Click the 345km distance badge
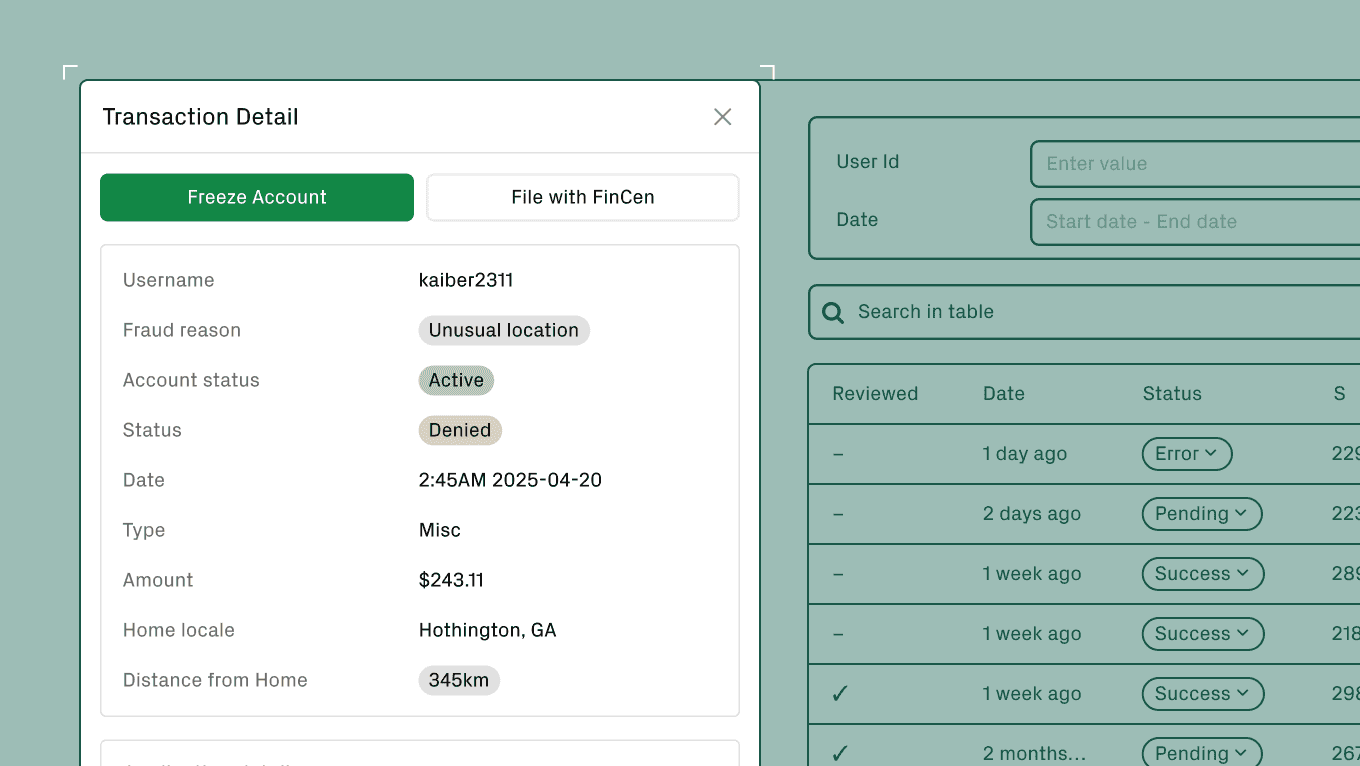 [x=458, y=680]
